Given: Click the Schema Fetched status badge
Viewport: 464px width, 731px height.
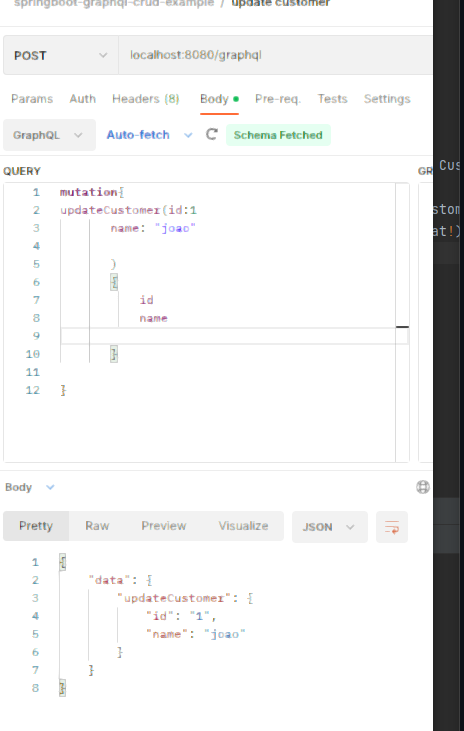Looking at the screenshot, I should coord(278,135).
